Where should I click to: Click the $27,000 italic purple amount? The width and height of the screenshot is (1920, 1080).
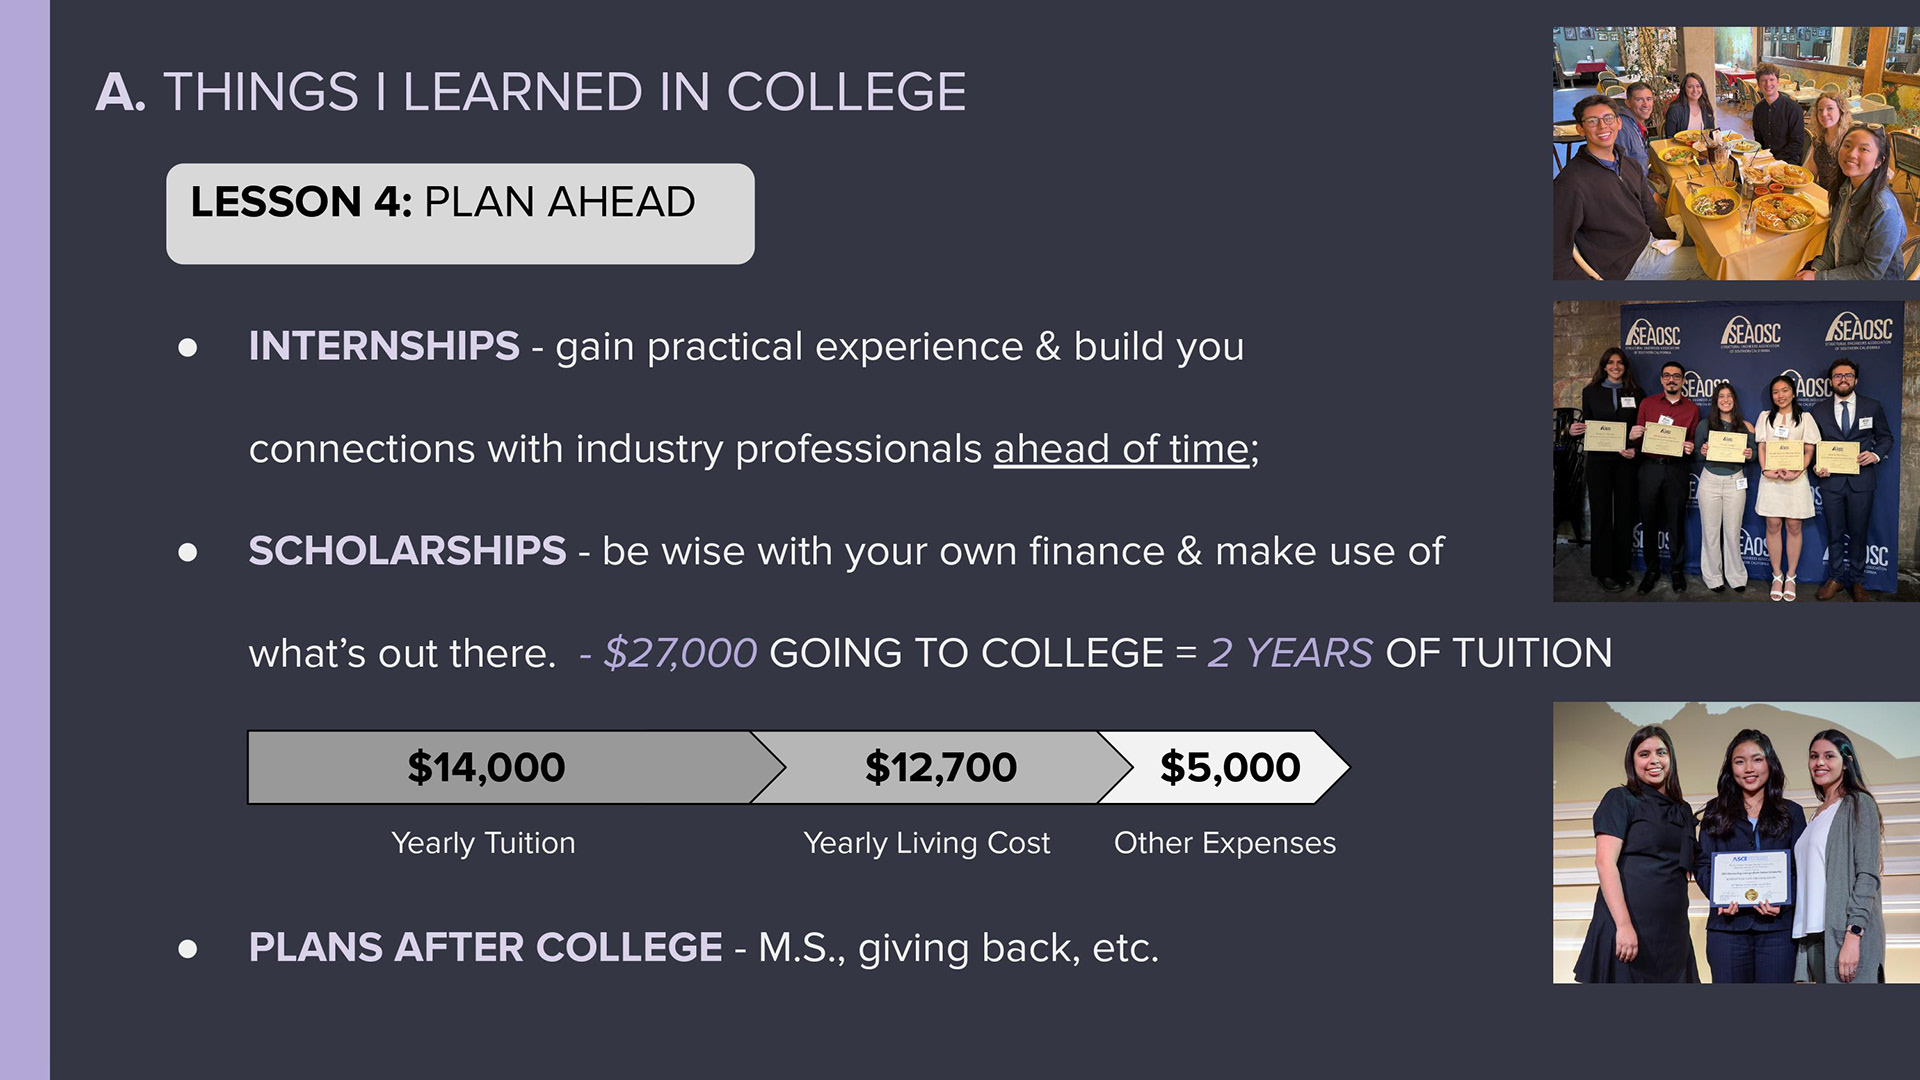click(x=681, y=653)
